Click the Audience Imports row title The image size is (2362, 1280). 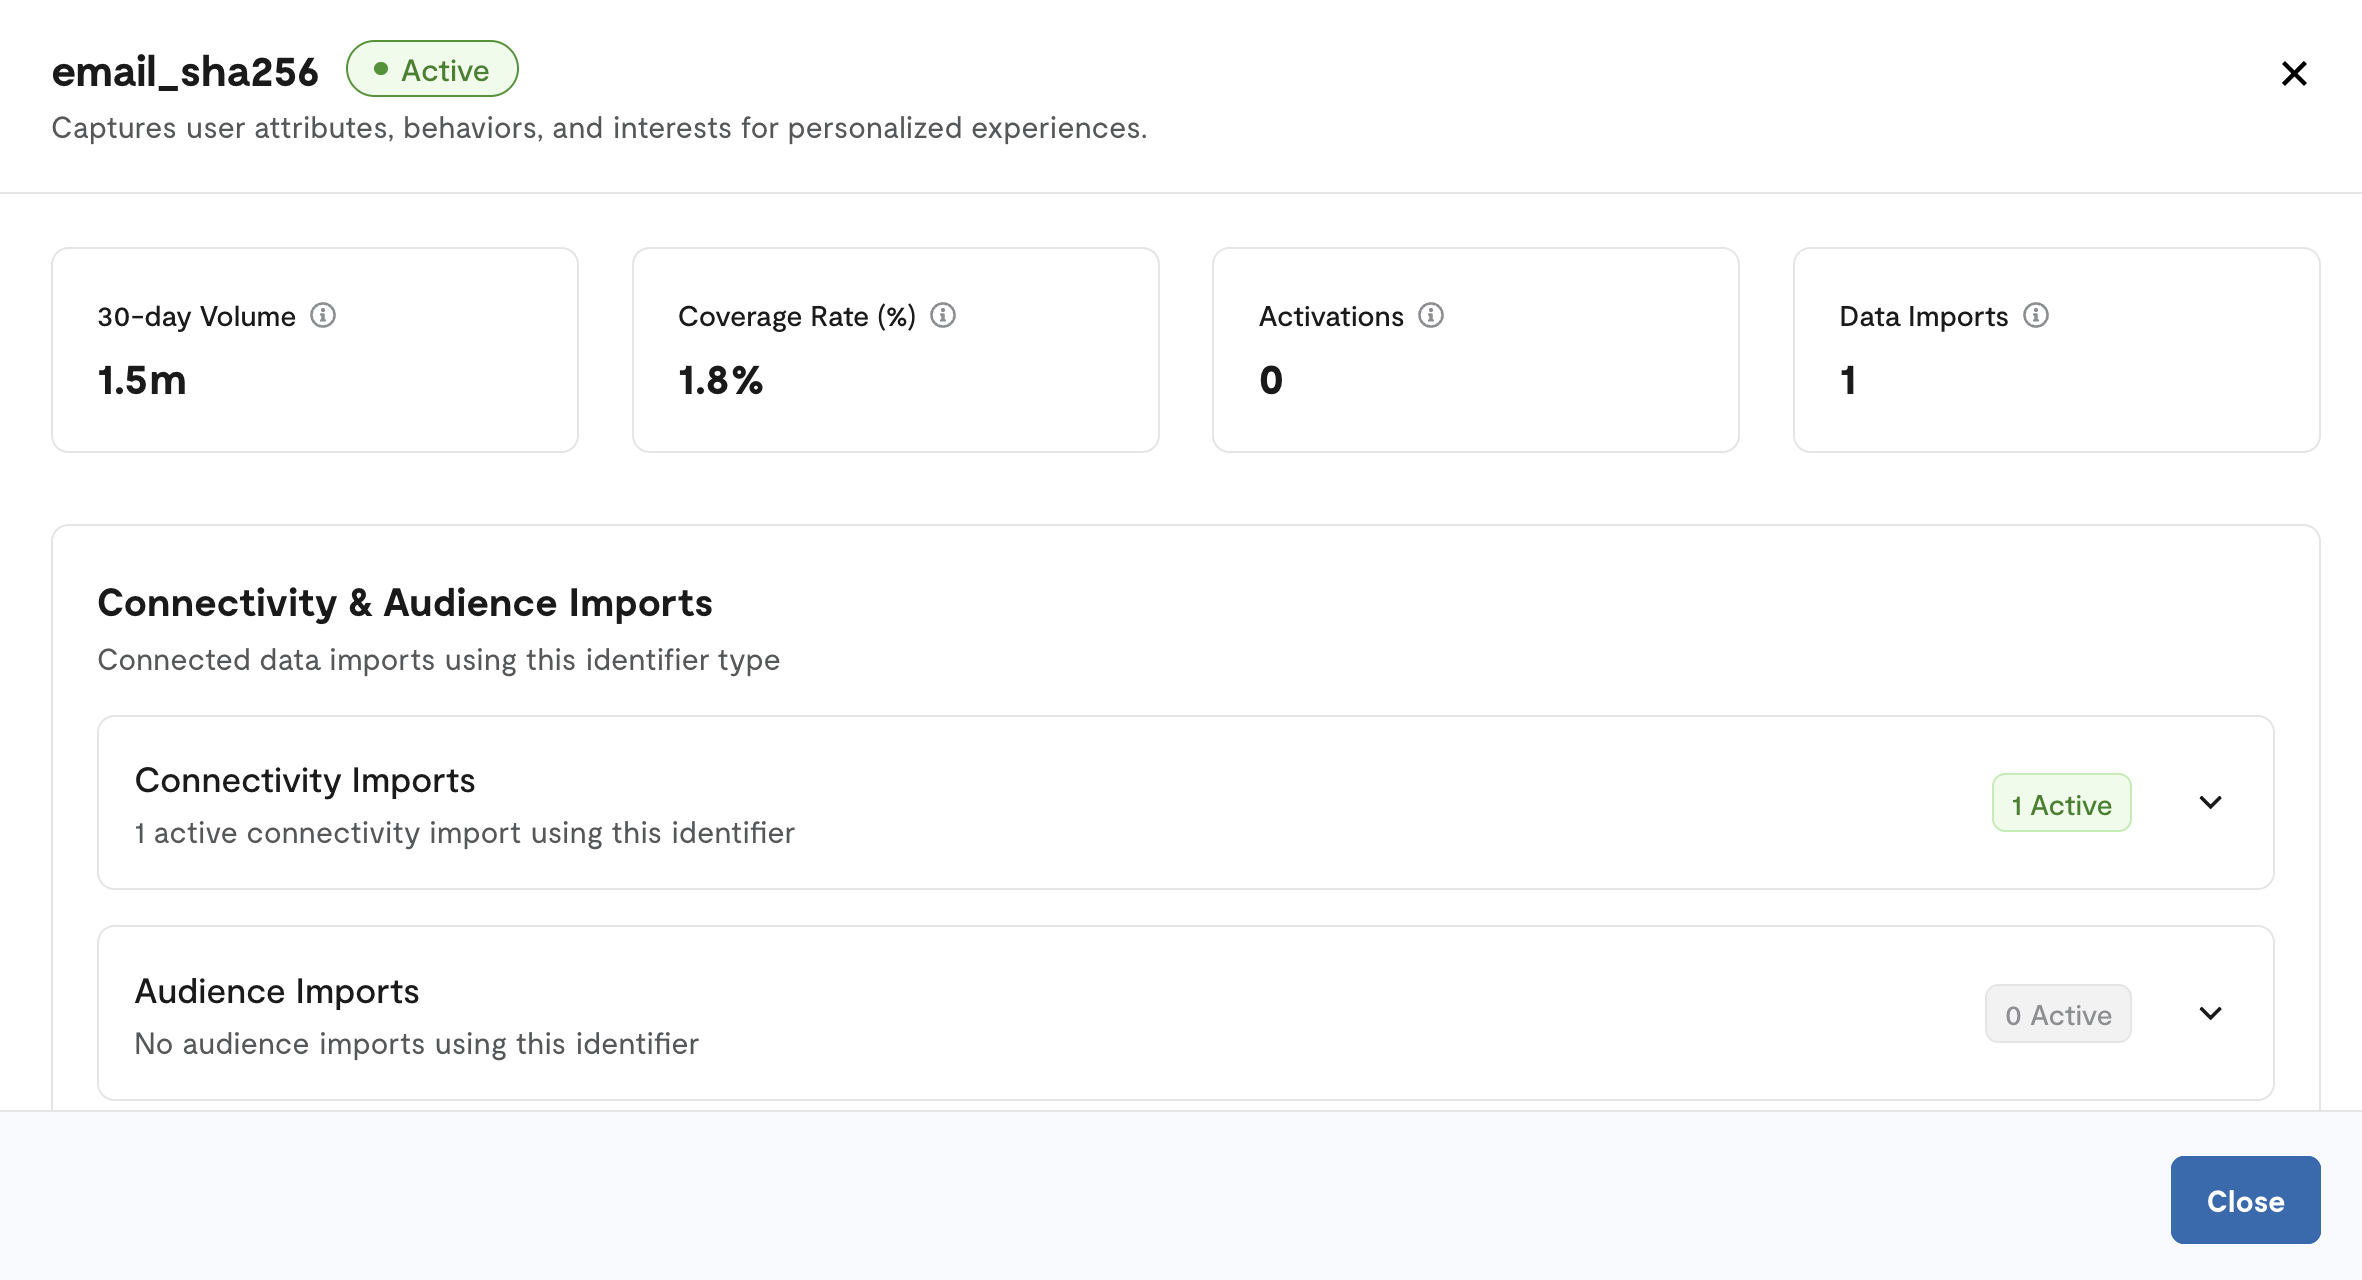[x=277, y=992]
